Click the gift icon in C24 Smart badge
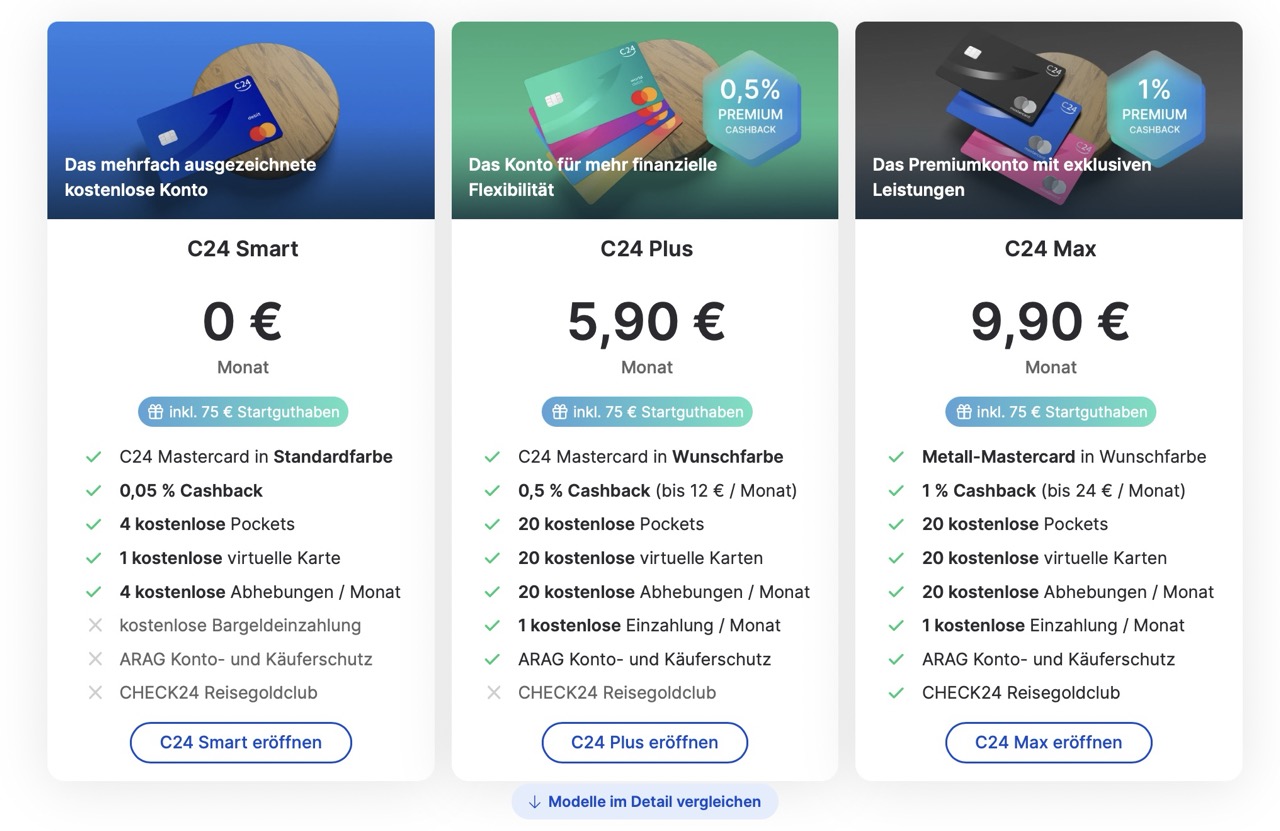1280x831 pixels. pyautogui.click(x=156, y=412)
